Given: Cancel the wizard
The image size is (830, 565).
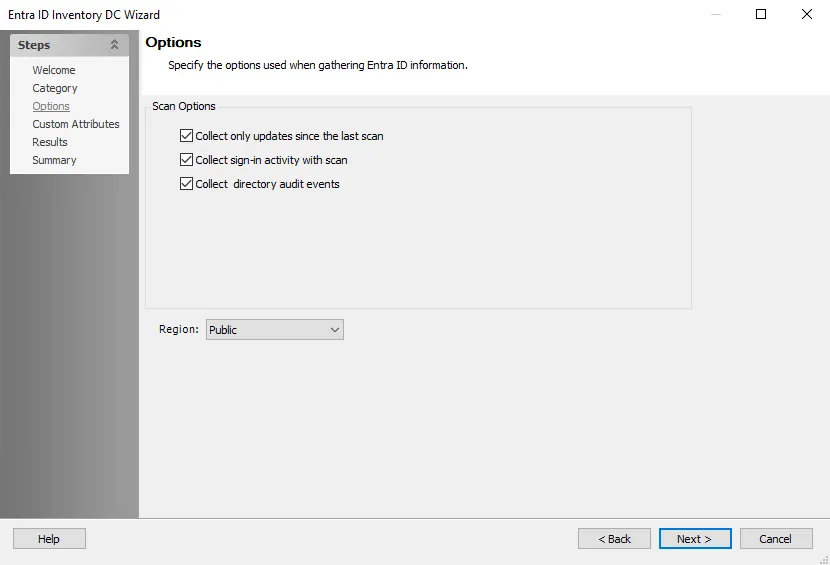Looking at the screenshot, I should point(776,539).
